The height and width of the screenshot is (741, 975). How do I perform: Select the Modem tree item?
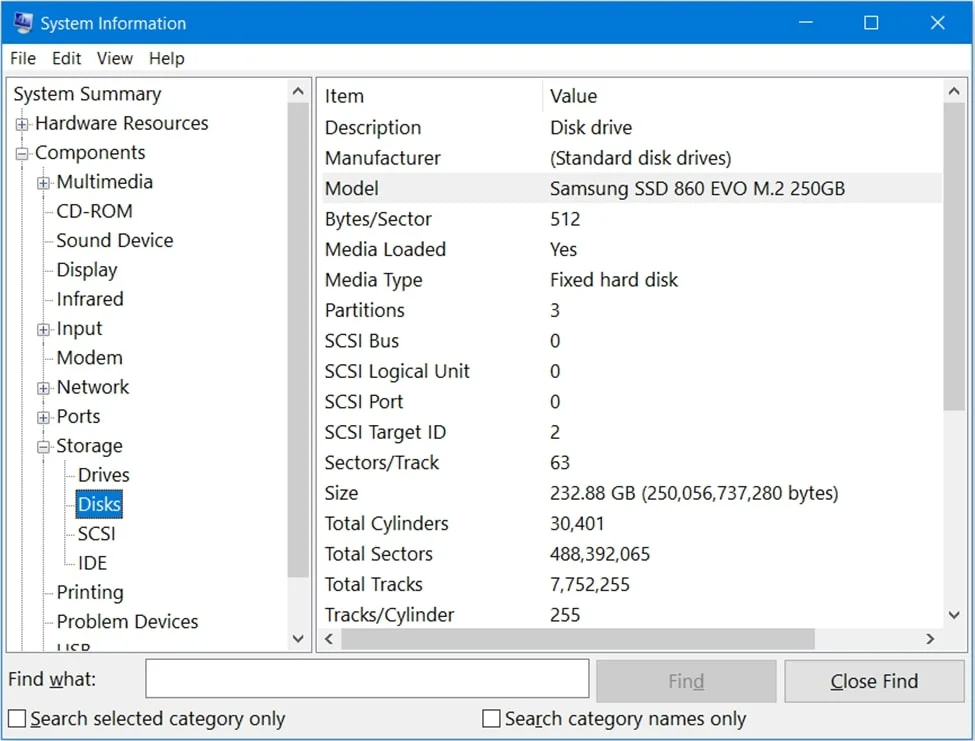(90, 358)
